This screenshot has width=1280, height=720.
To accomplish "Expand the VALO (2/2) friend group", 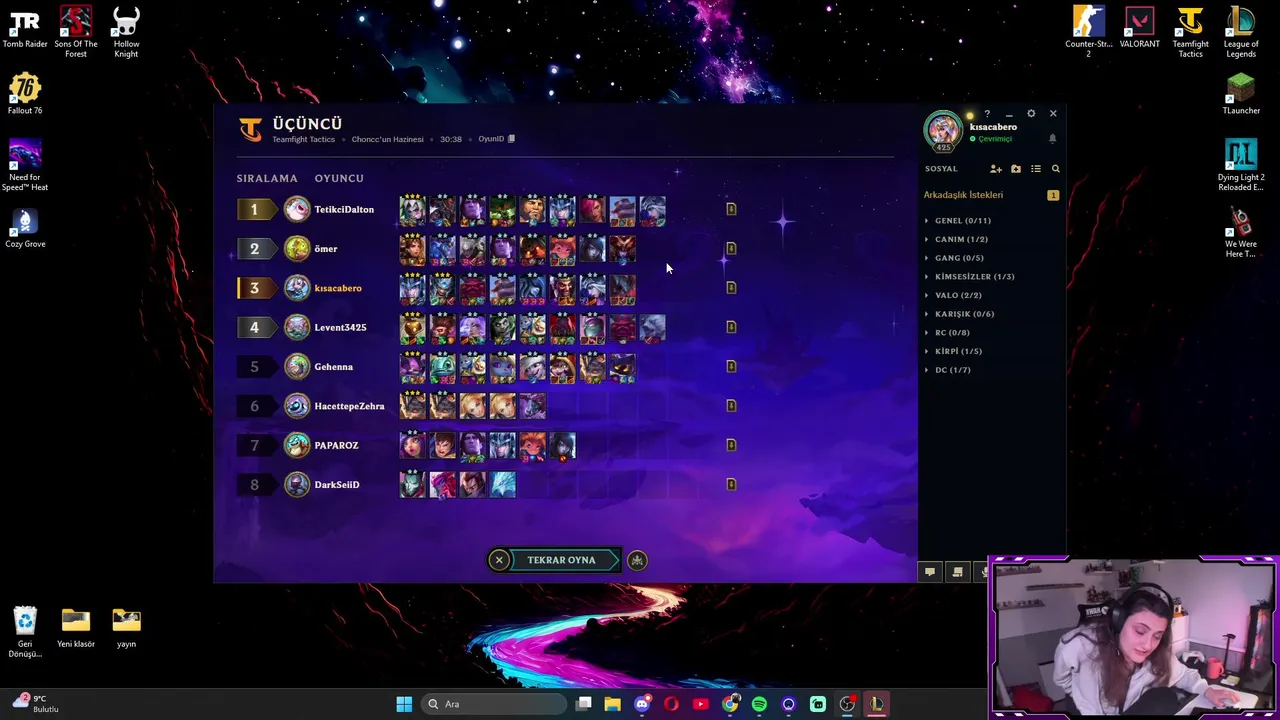I will [952, 295].
